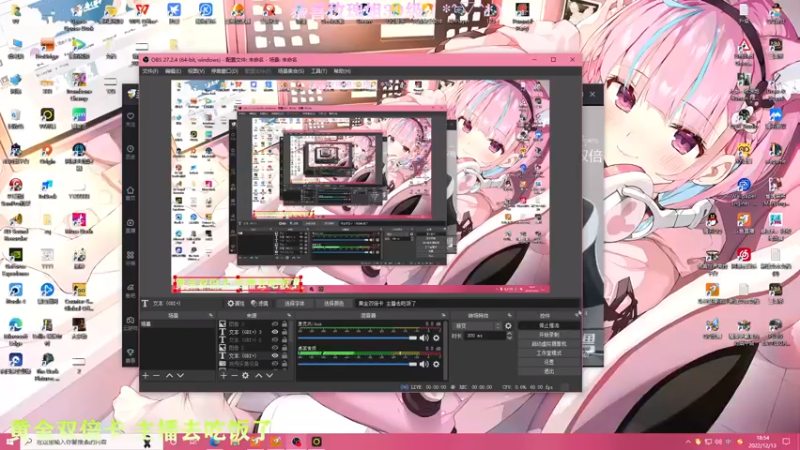Toggle visibility eye of 图像 3 source
This screenshot has width=800, height=450.
[275, 324]
